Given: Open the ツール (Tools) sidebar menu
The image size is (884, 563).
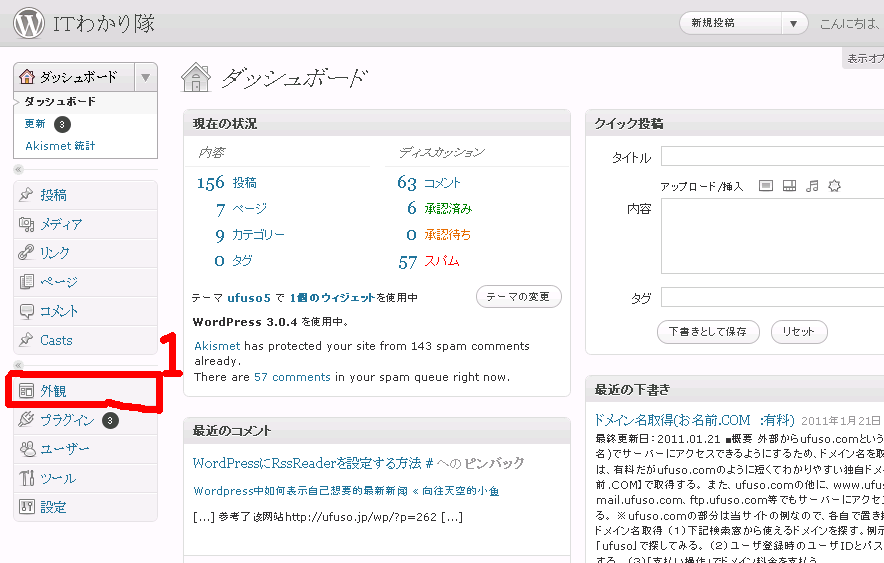Looking at the screenshot, I should (x=58, y=478).
